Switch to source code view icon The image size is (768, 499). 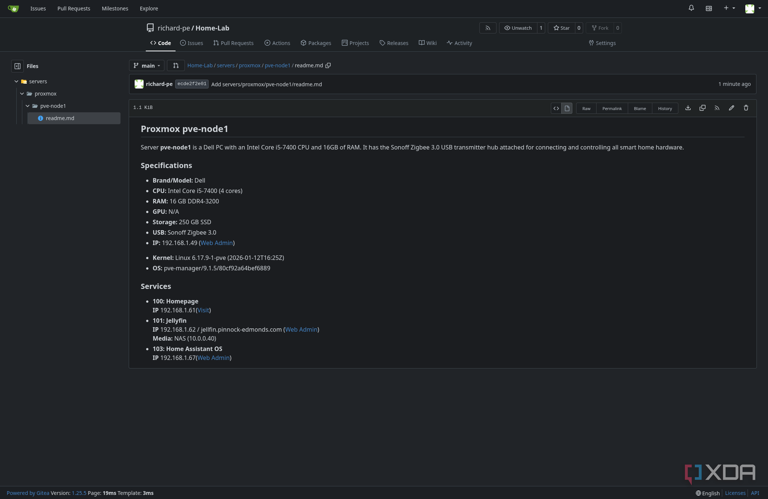point(556,108)
